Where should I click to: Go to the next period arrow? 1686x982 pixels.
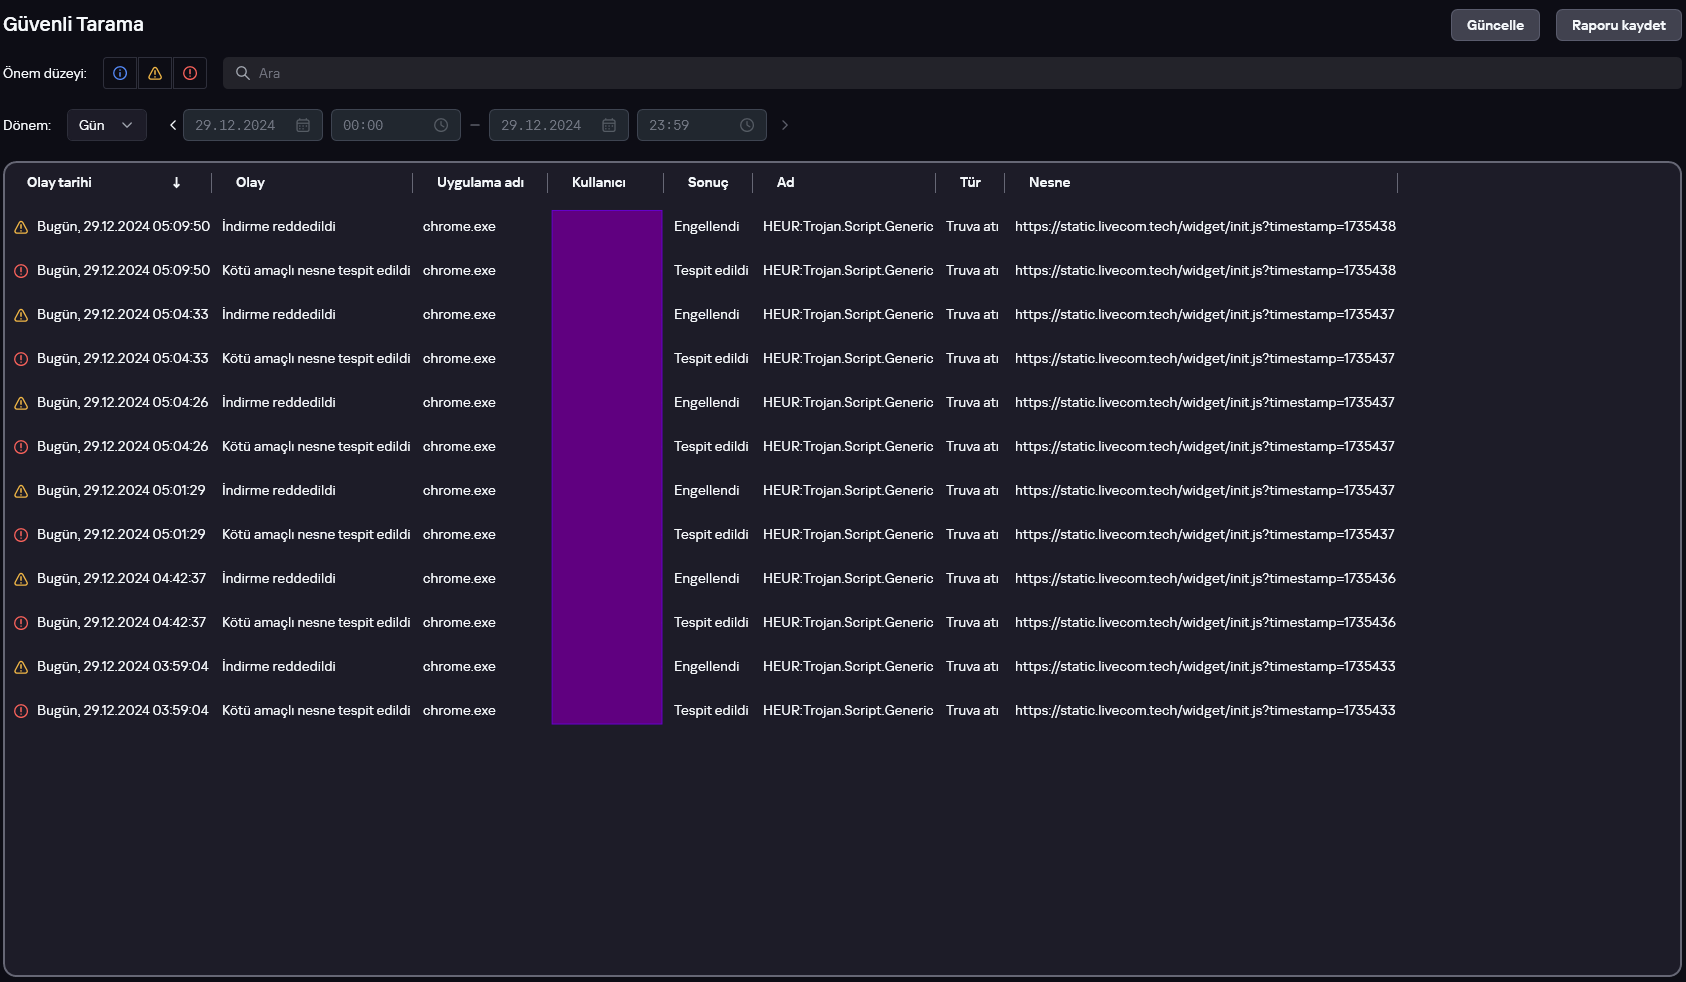tap(785, 125)
